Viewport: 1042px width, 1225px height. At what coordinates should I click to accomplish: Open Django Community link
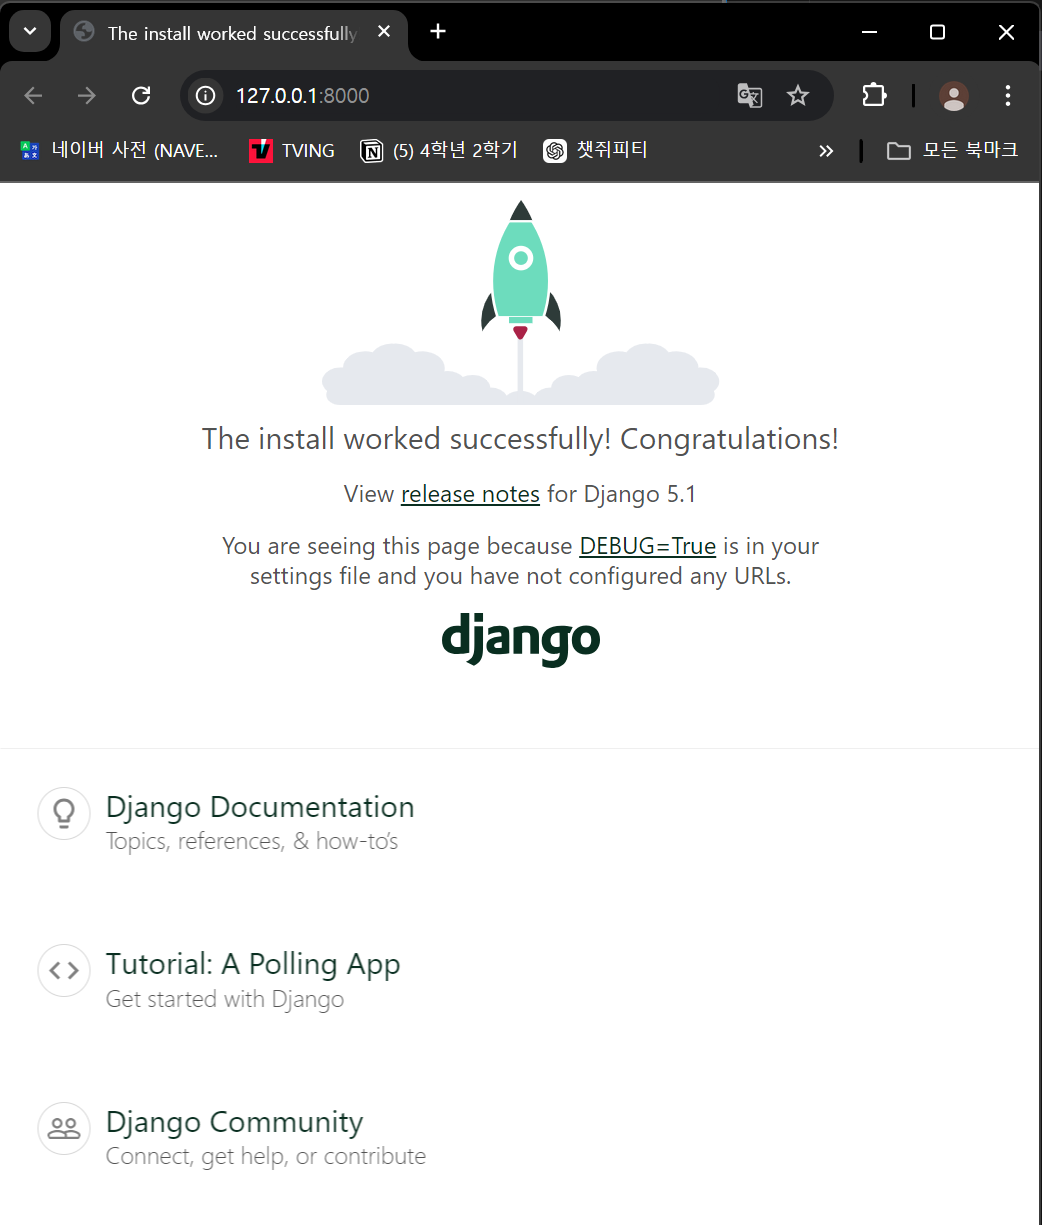(234, 1122)
